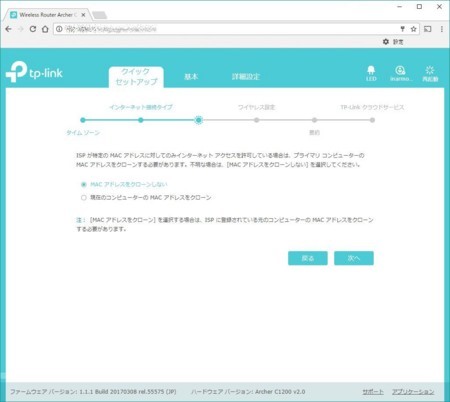Toggle the LED bell icon
The height and width of the screenshot is (402, 450).
click(x=371, y=73)
